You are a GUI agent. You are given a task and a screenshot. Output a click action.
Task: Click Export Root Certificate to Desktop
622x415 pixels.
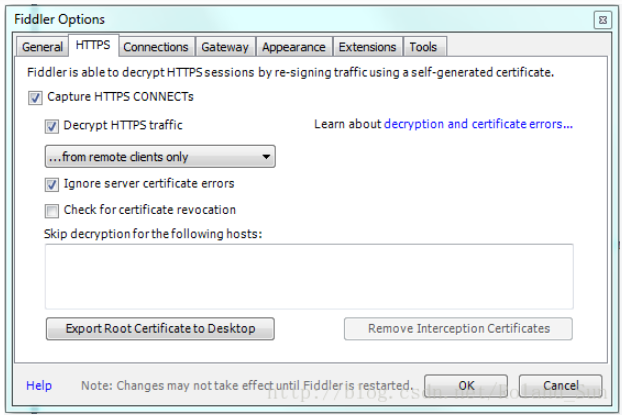point(160,329)
